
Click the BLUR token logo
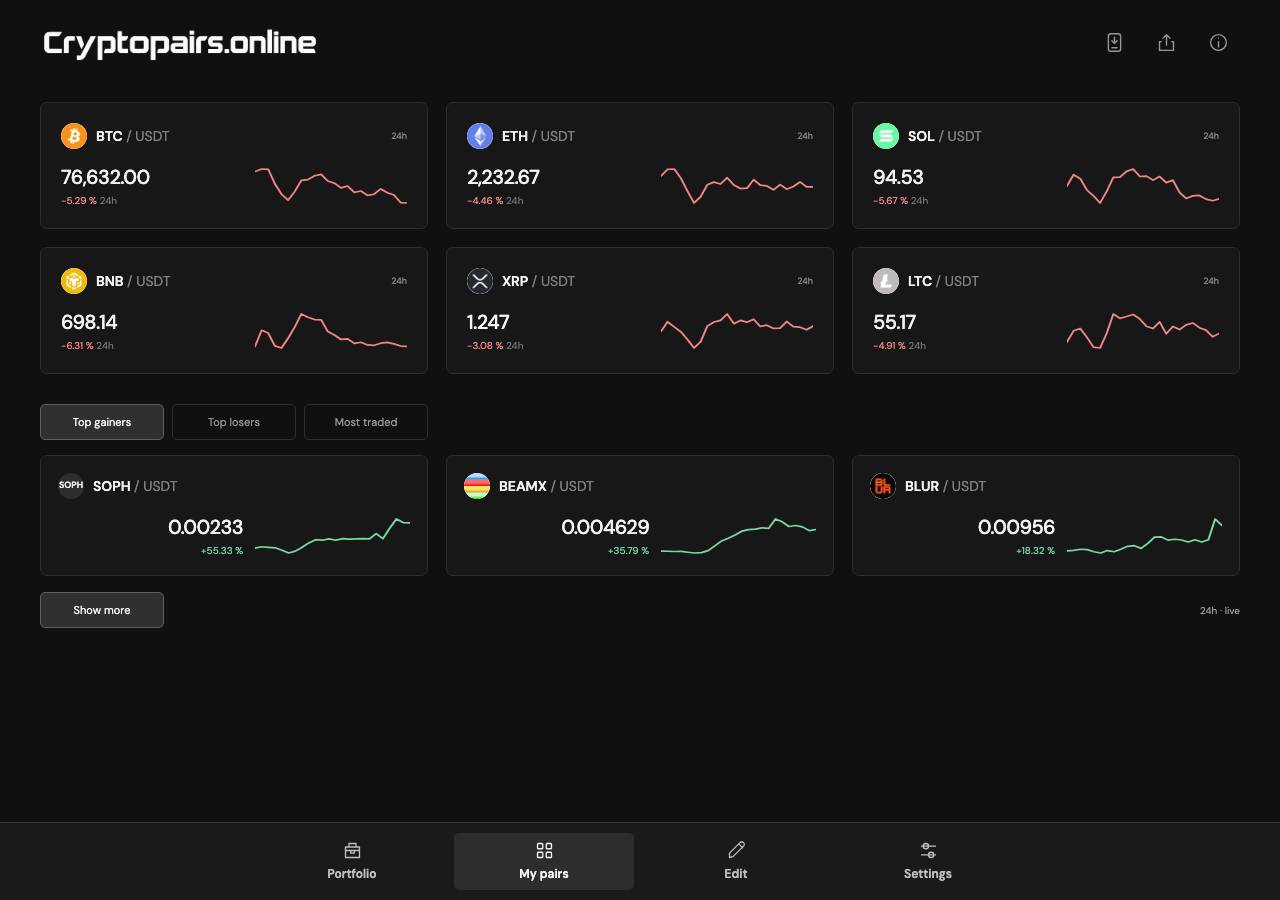click(x=883, y=486)
